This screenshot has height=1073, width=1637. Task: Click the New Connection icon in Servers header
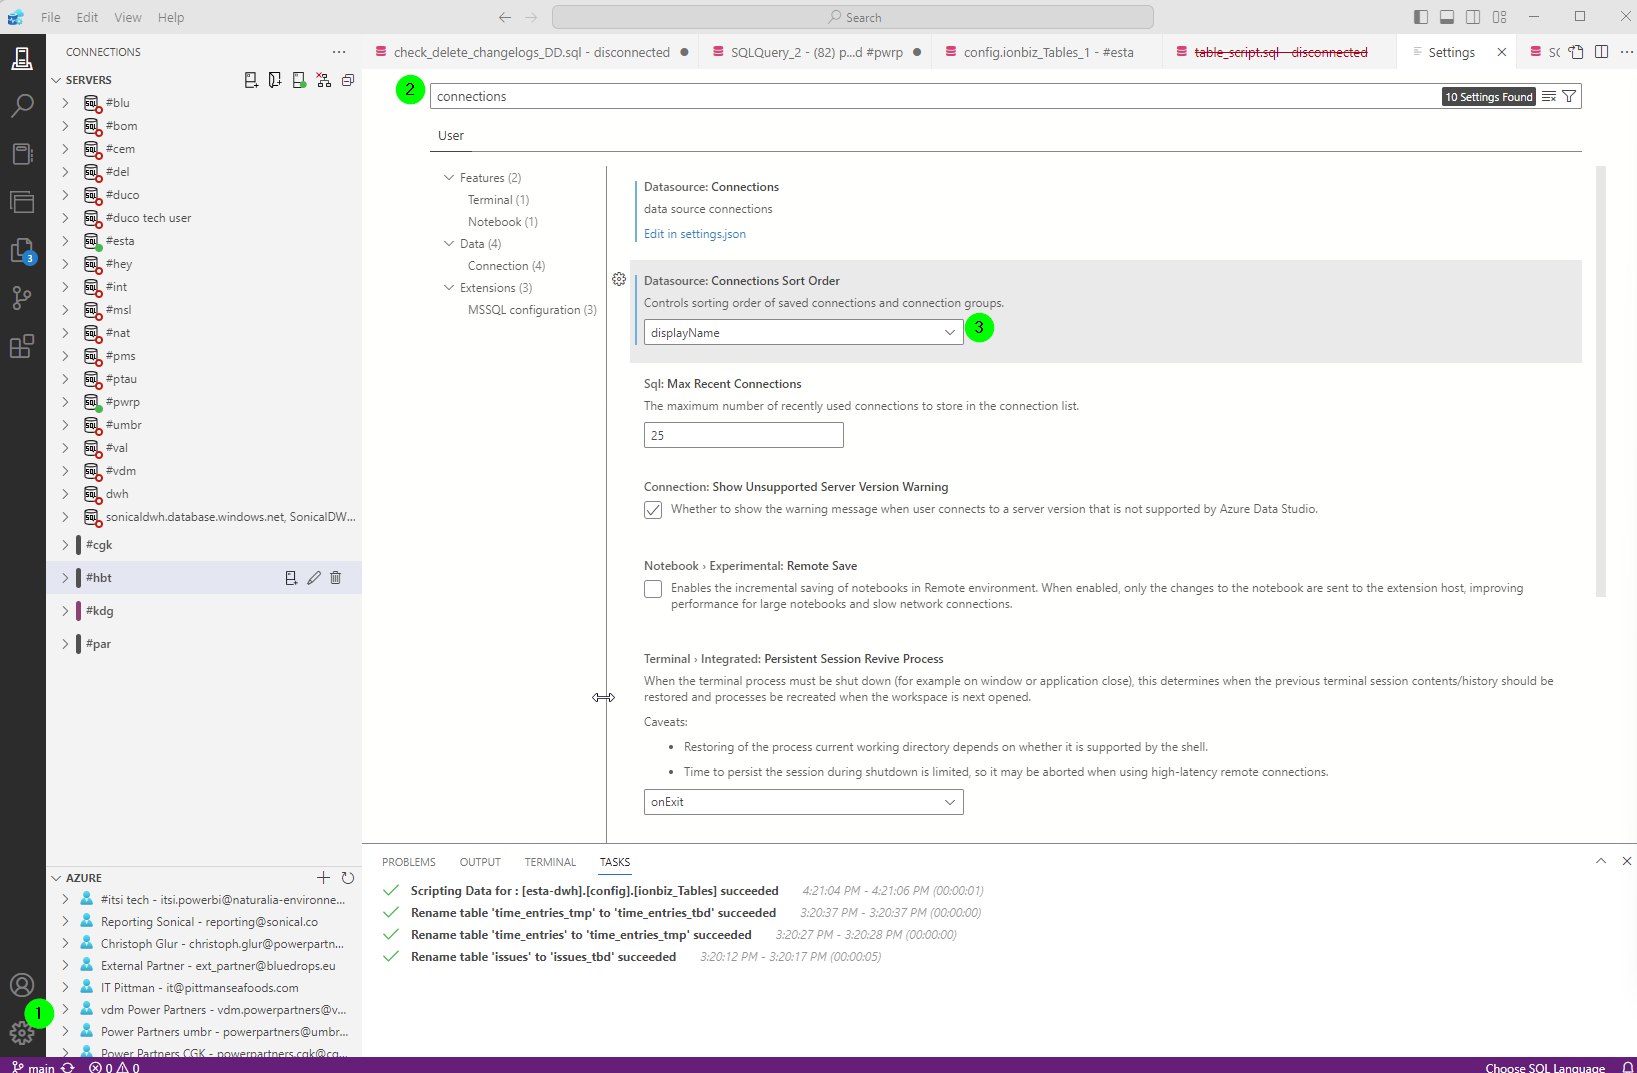[251, 80]
